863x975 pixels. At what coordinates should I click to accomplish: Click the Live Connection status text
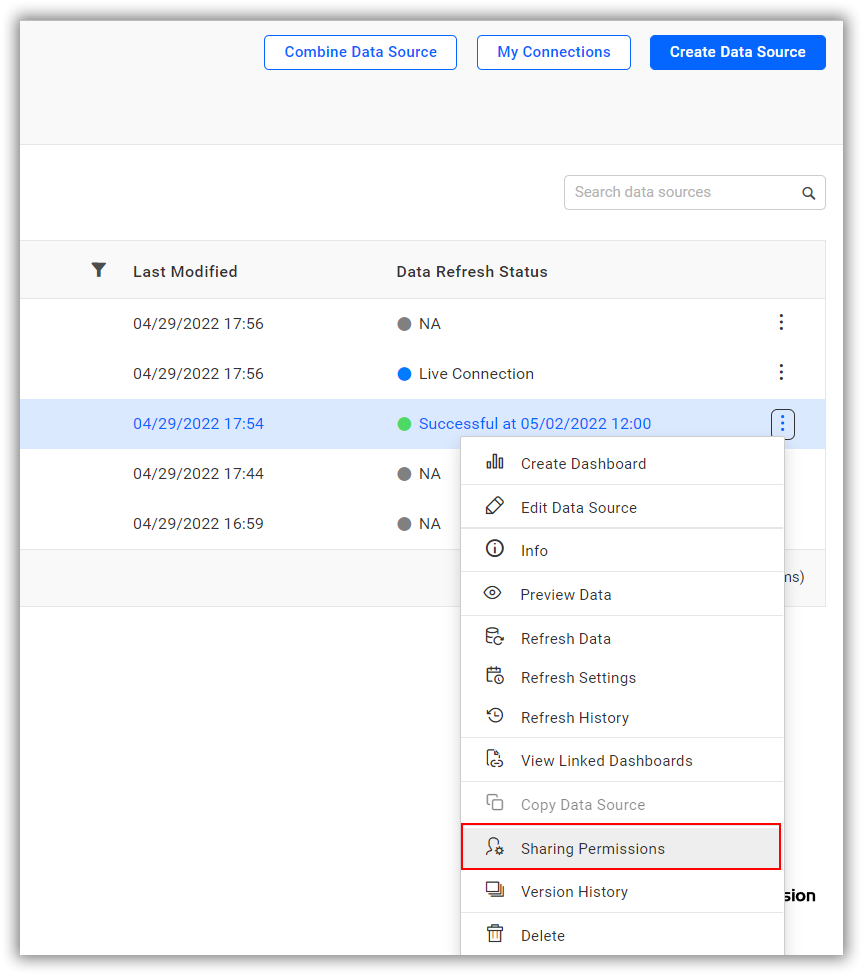click(476, 374)
